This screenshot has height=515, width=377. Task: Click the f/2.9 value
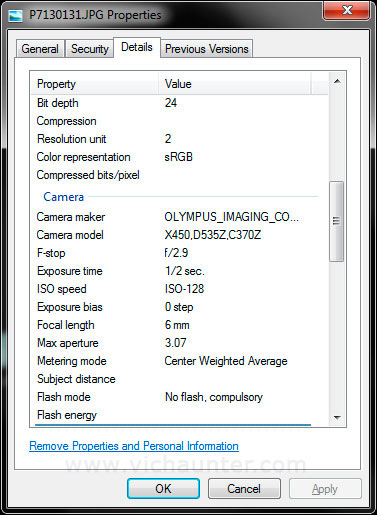(176, 253)
